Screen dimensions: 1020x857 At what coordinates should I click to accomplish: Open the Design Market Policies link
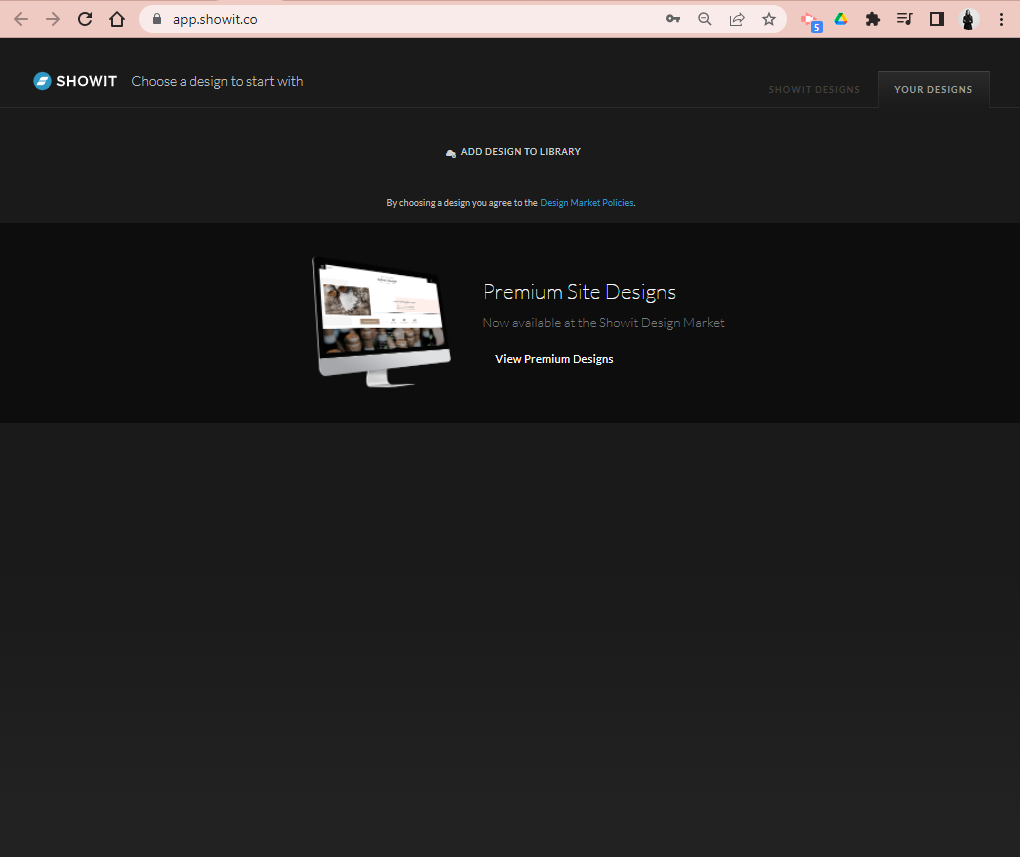[x=587, y=203]
